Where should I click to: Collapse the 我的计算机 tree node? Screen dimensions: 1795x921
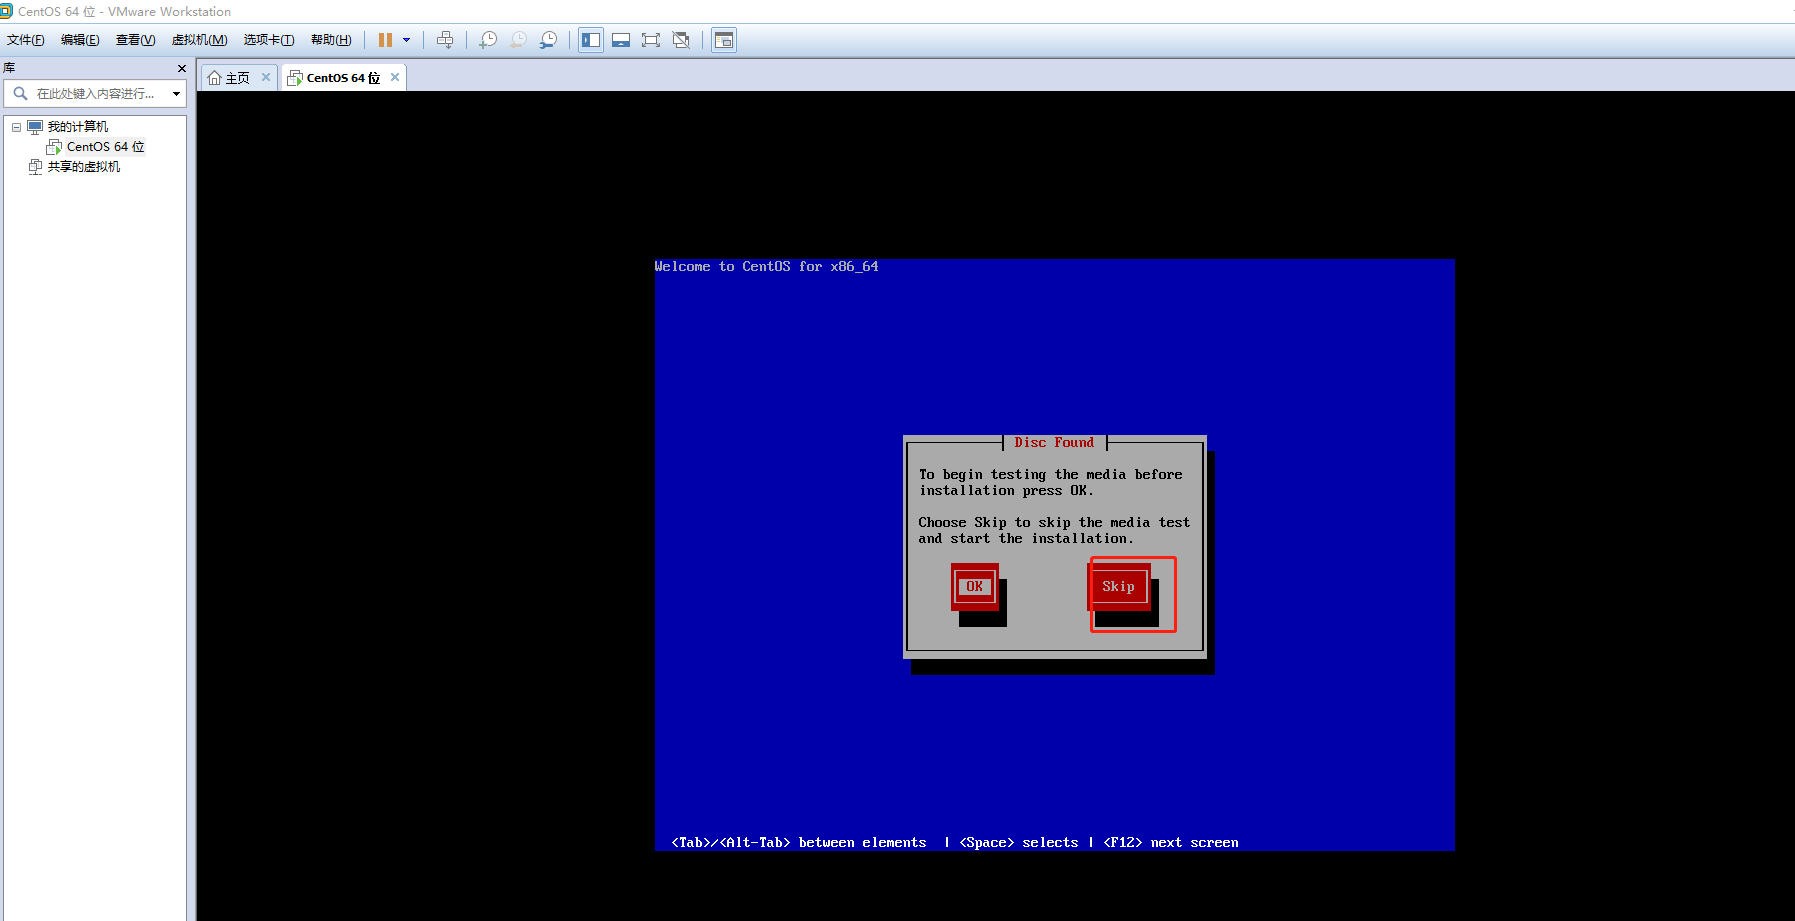coord(16,127)
